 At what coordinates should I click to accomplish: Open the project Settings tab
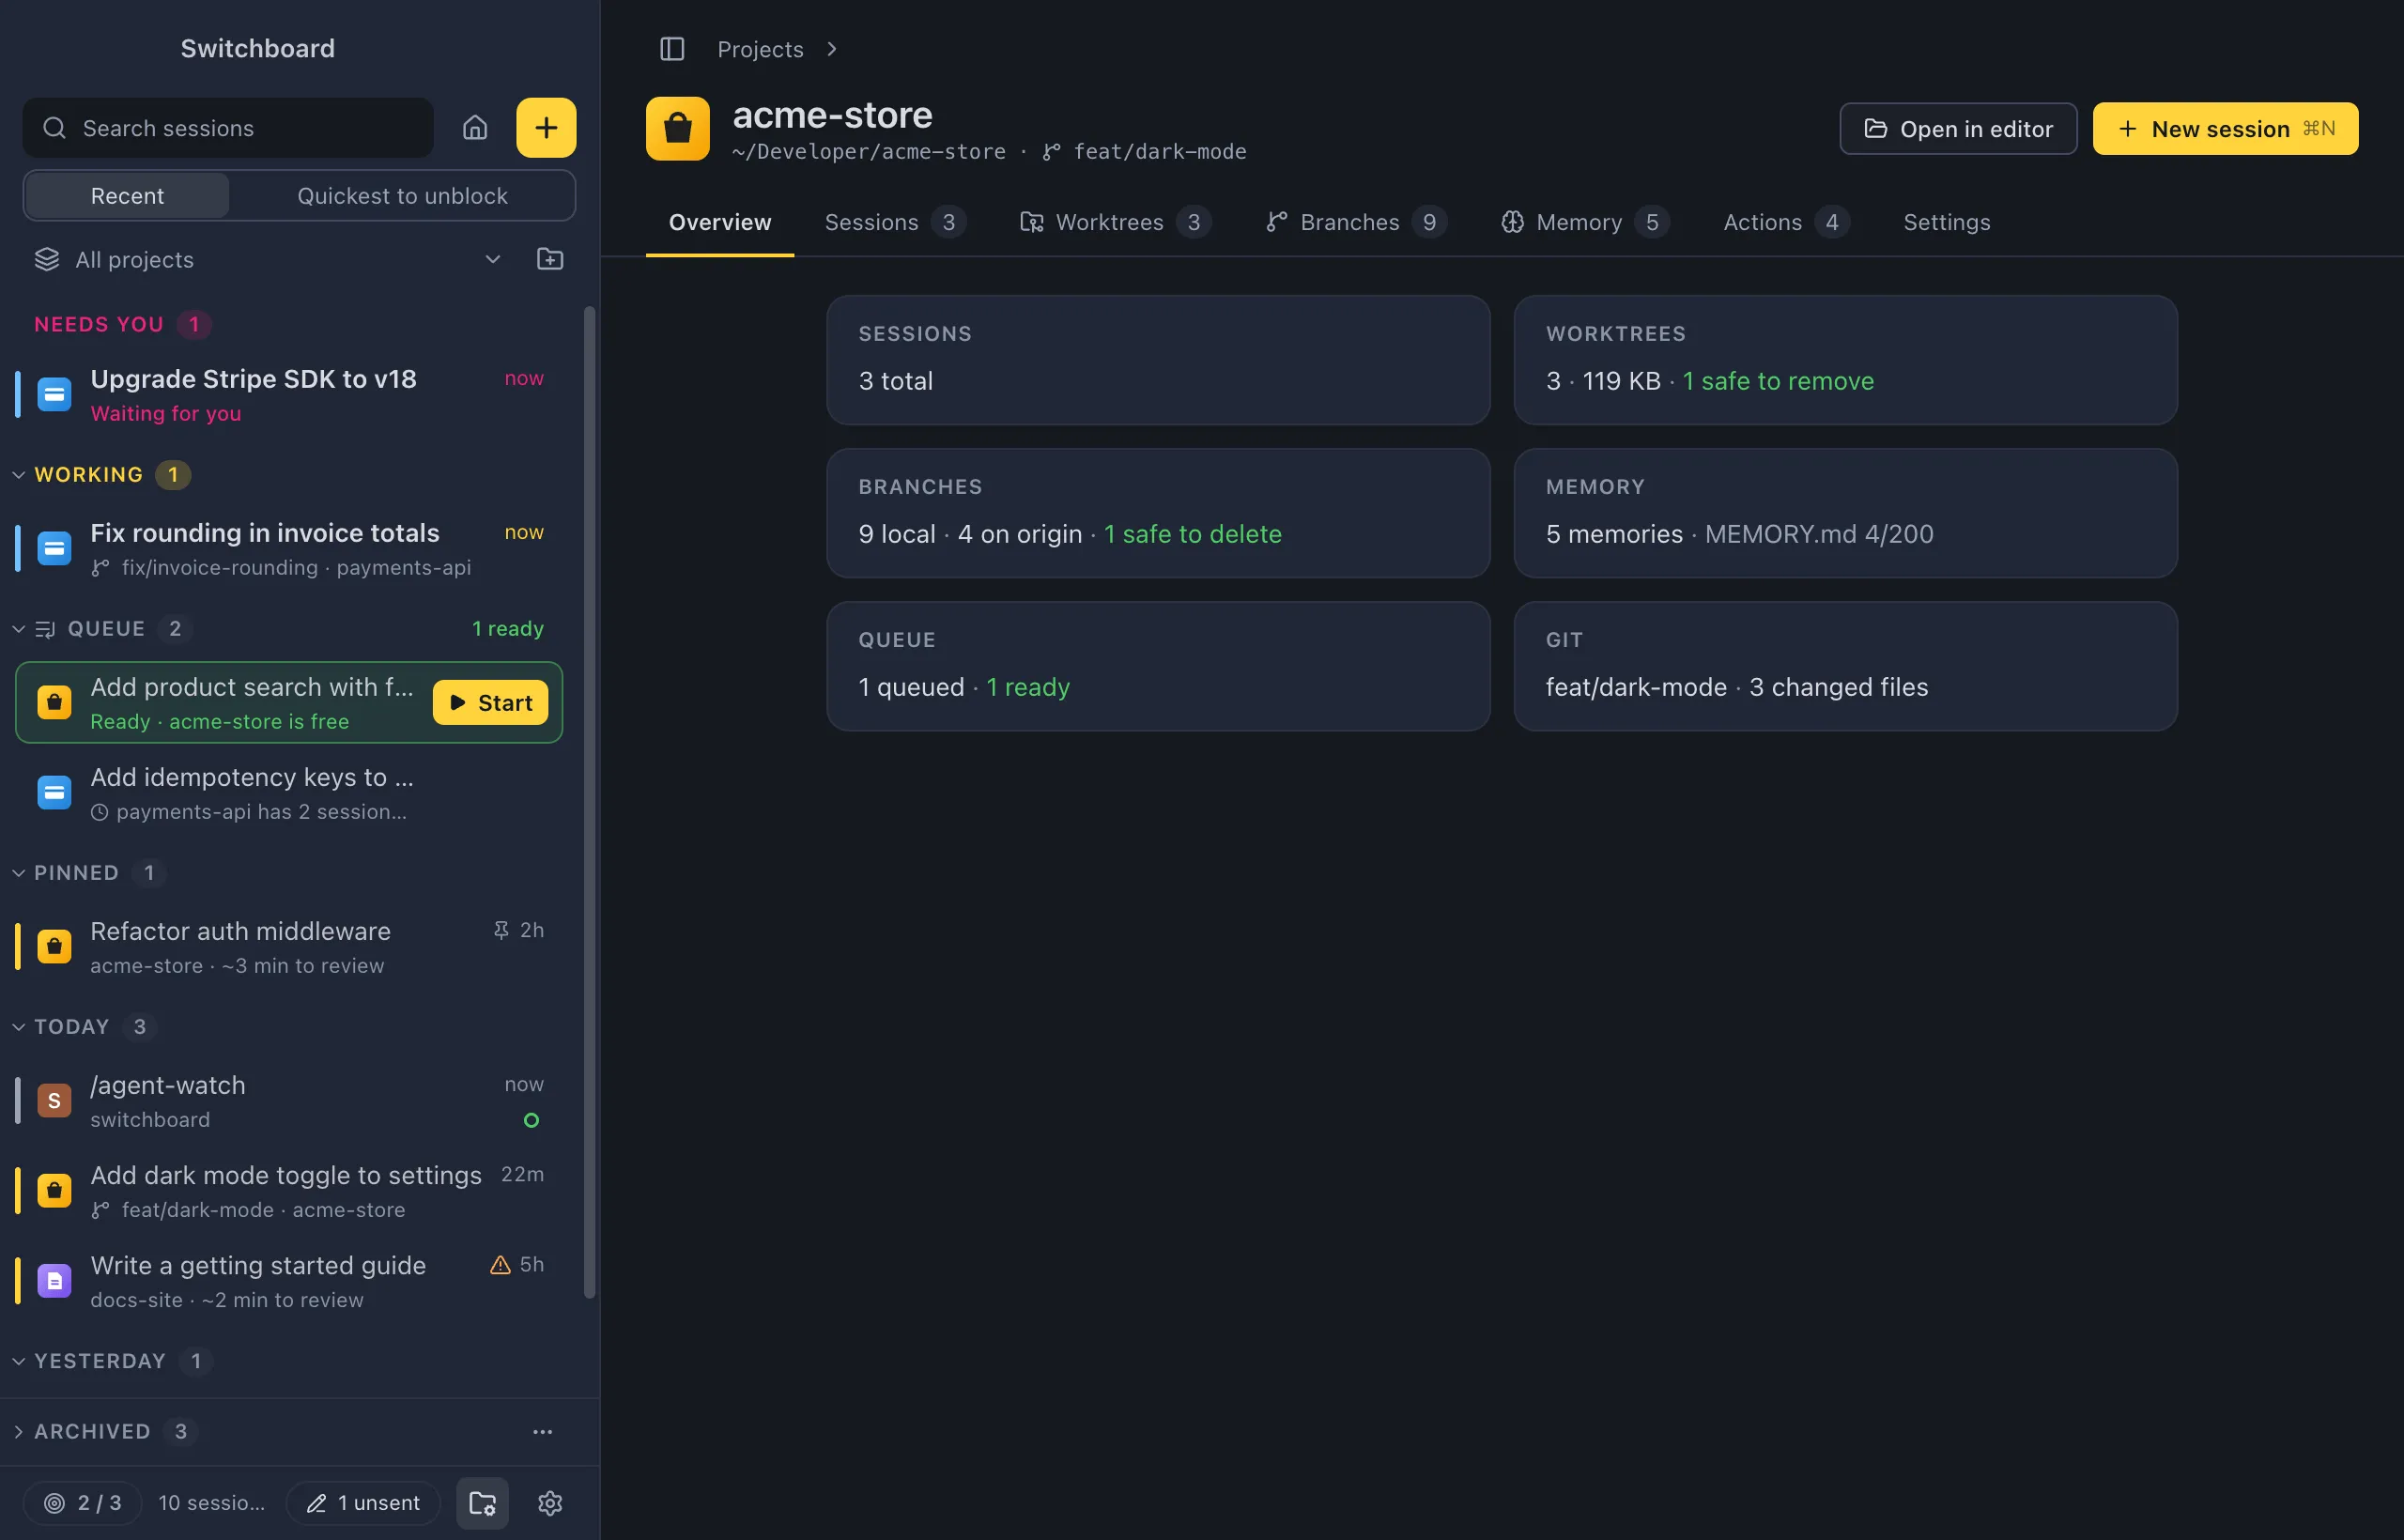pos(1946,222)
